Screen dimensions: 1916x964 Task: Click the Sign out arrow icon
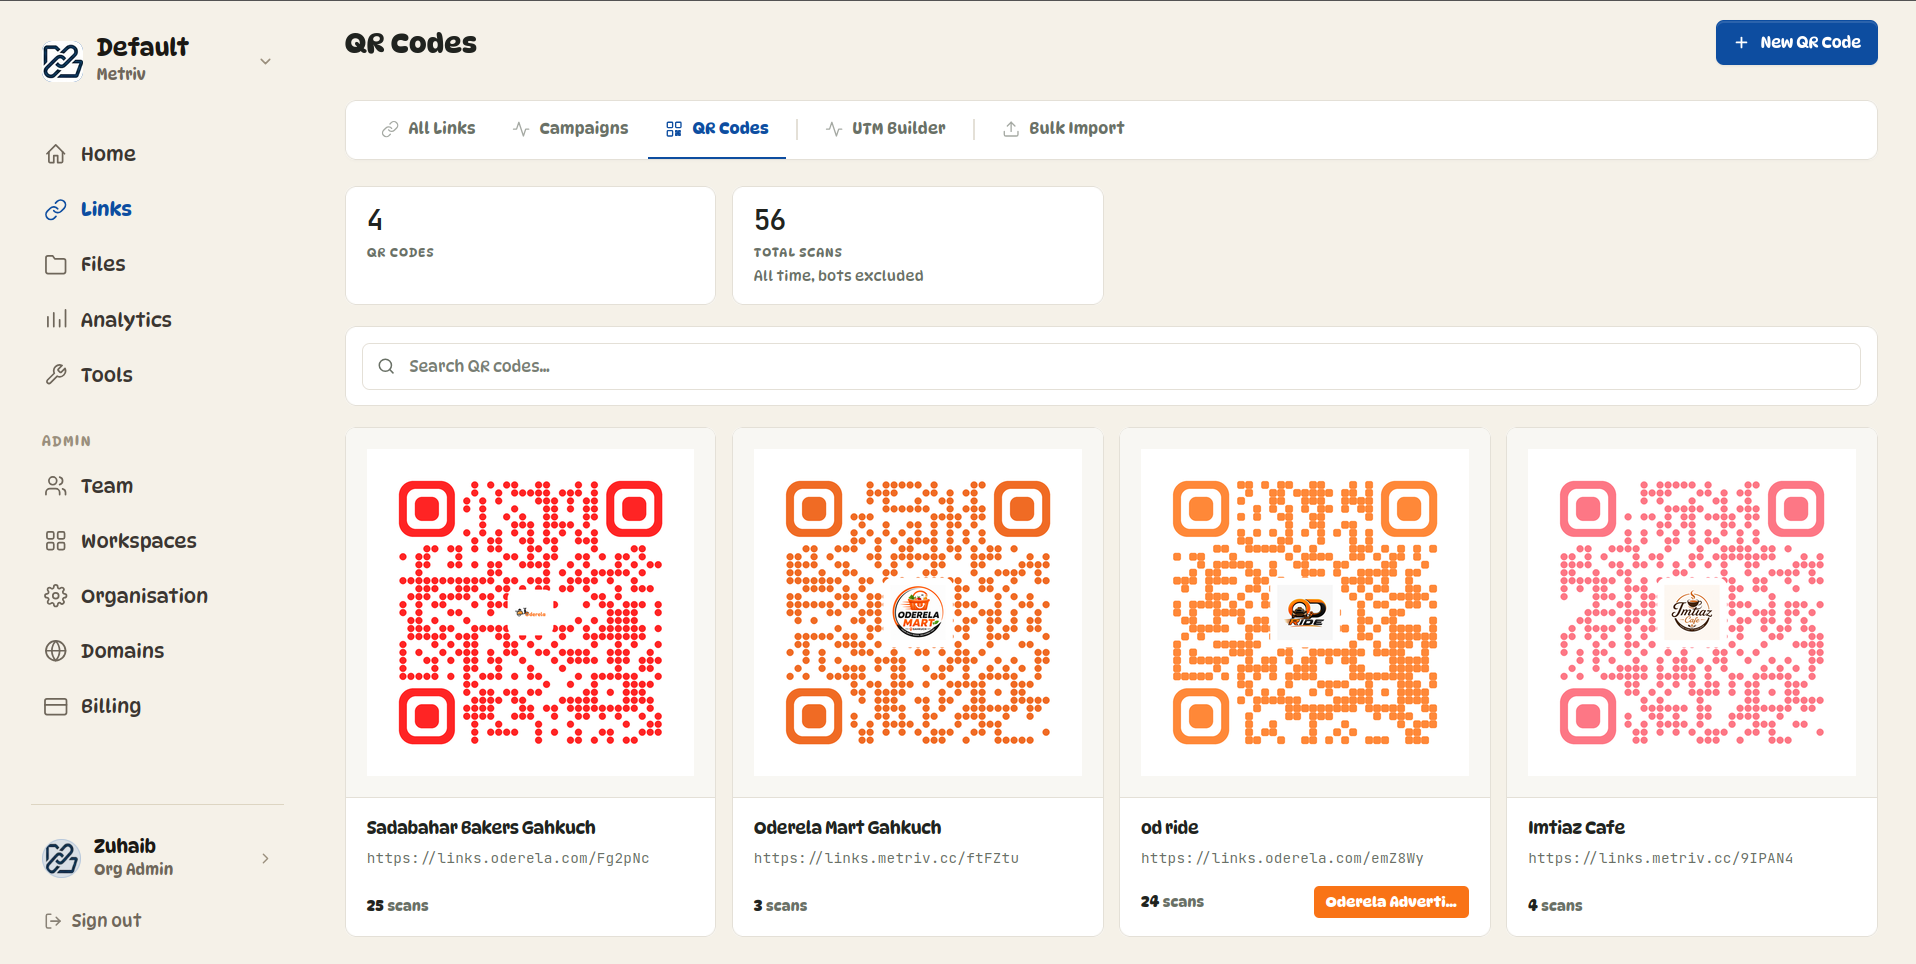(53, 921)
